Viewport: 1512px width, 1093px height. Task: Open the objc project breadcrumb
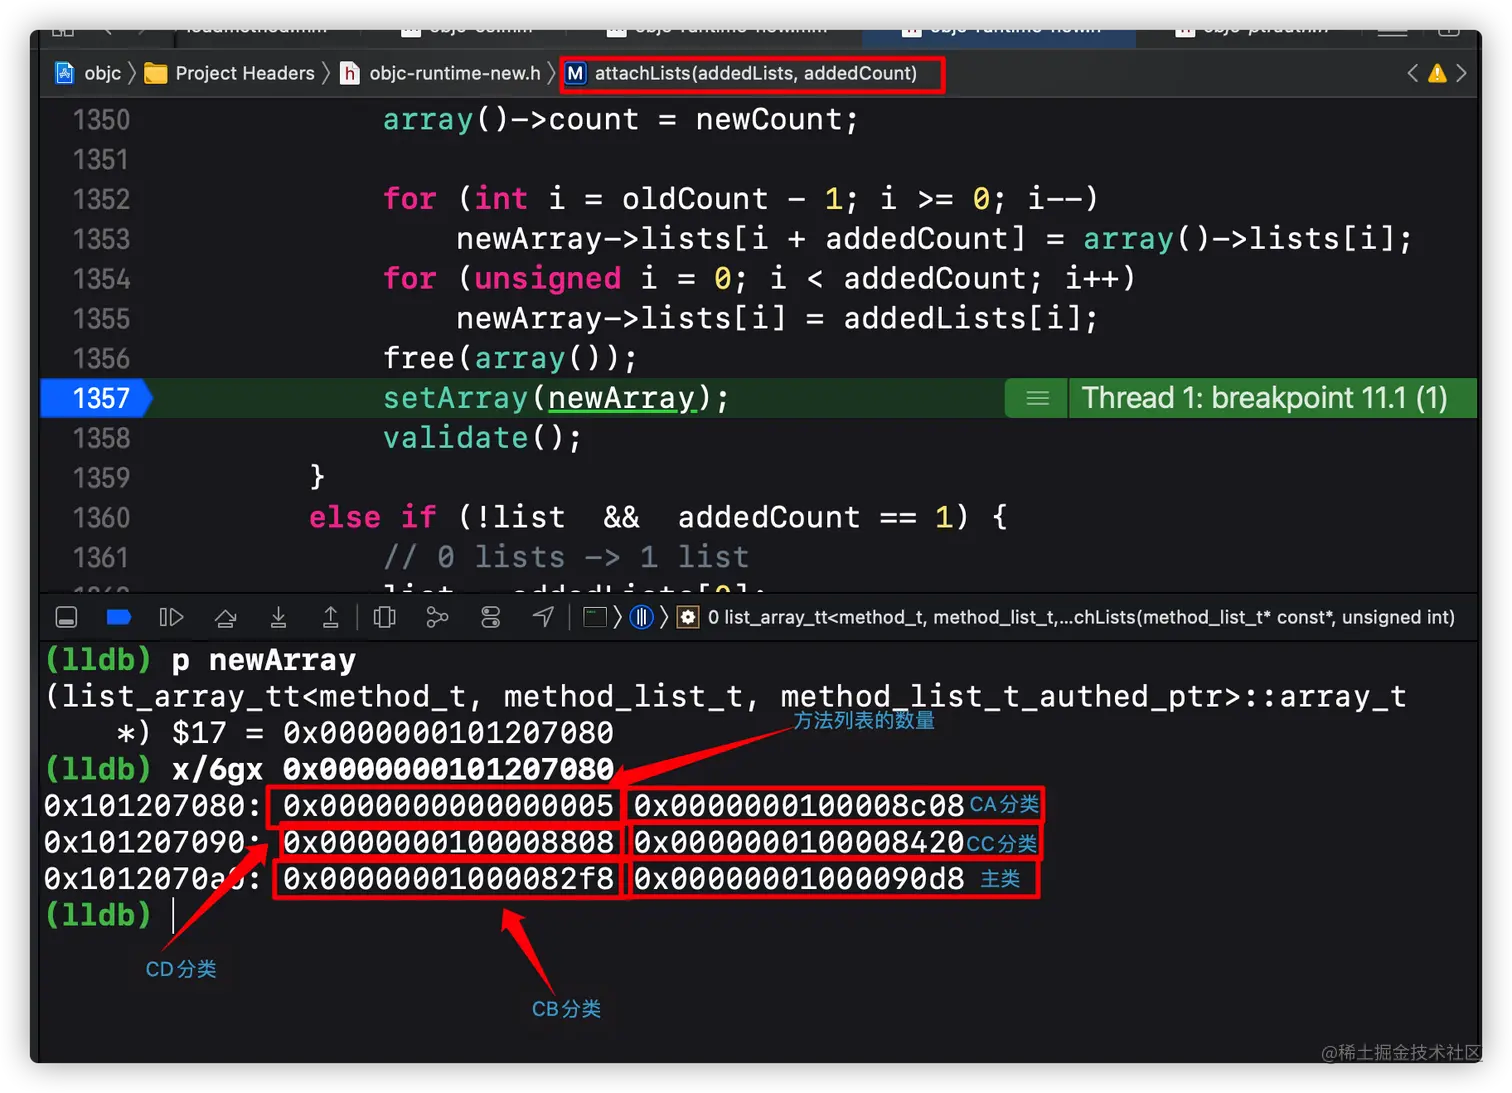click(88, 73)
